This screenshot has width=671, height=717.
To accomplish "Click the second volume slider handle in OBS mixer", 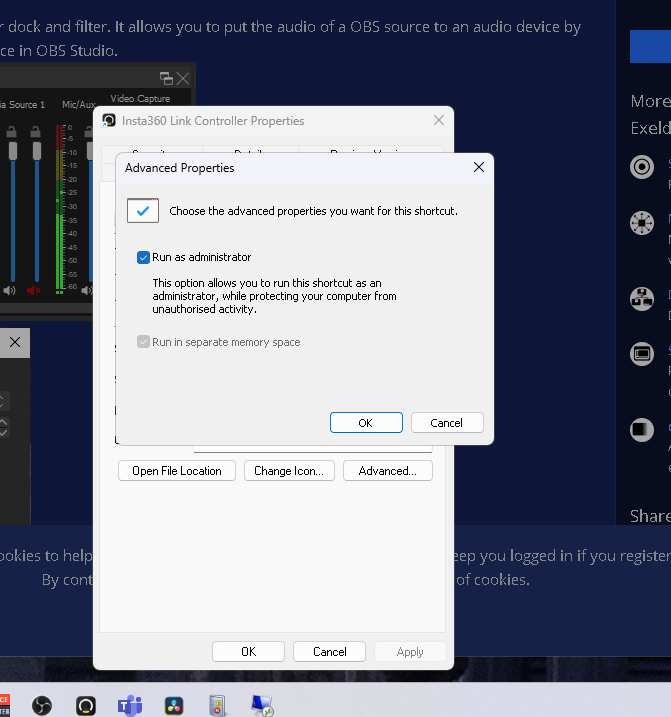I will click(37, 150).
